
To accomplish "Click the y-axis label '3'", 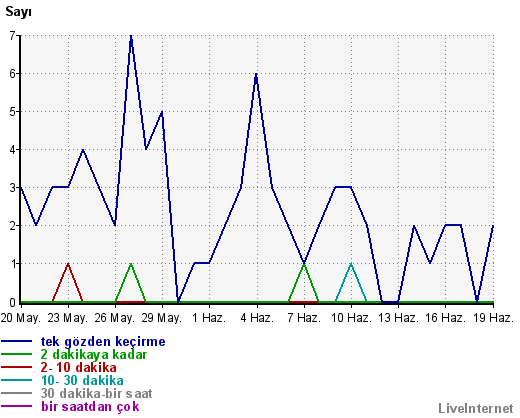I will tap(13, 188).
